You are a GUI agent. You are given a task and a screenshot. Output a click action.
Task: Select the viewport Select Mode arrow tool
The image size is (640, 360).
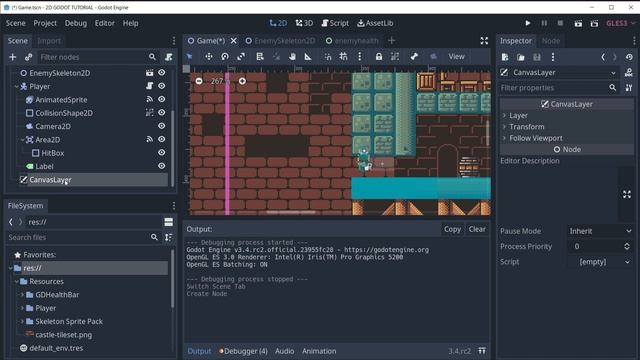tap(189, 57)
